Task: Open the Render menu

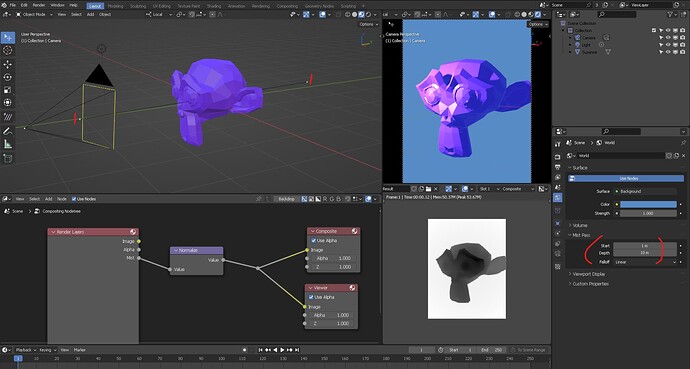Action: pyautogui.click(x=39, y=5)
